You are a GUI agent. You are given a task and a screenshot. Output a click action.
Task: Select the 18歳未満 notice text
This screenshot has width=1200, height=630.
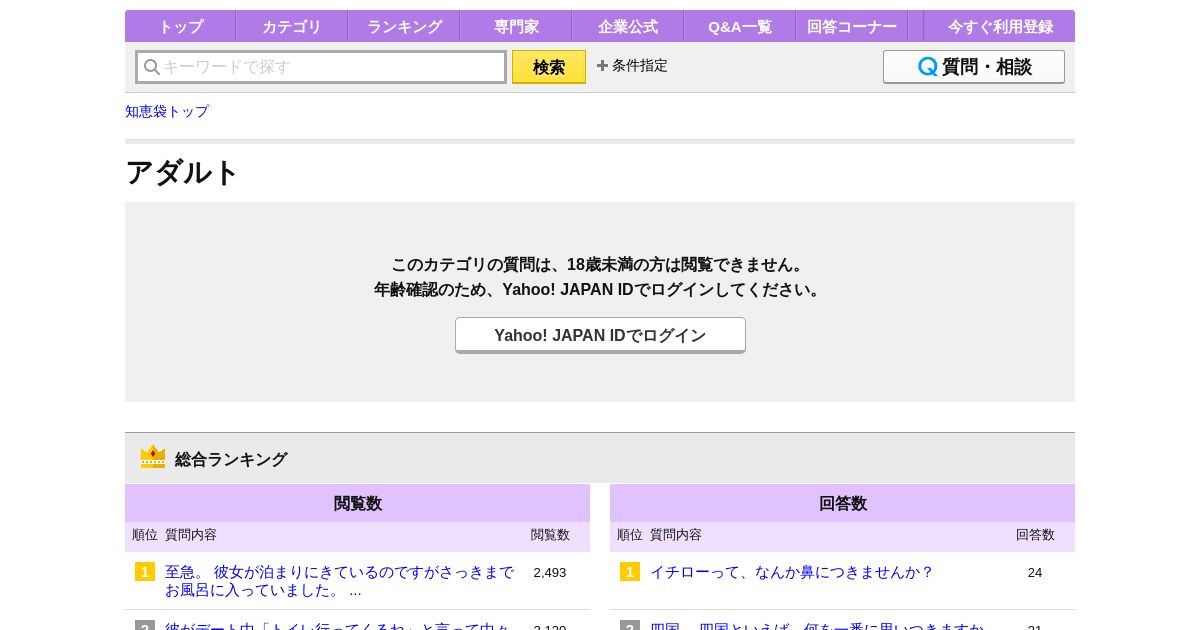click(599, 265)
